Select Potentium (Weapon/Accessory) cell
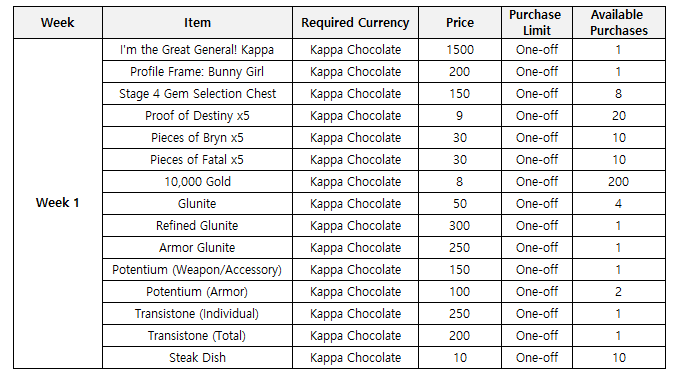Image resolution: width=679 pixels, height=375 pixels. [x=197, y=270]
